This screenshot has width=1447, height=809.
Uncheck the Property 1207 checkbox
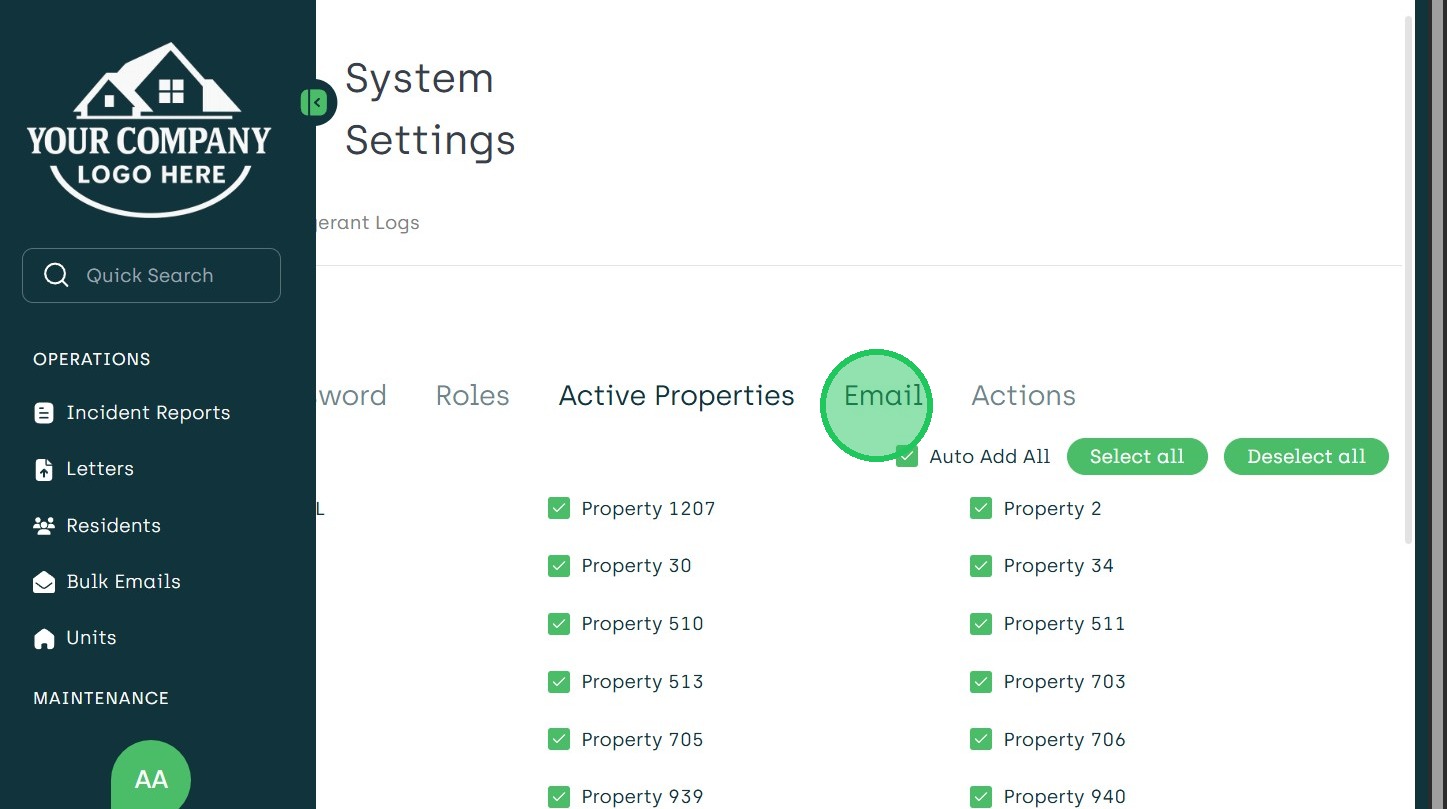[x=559, y=508]
